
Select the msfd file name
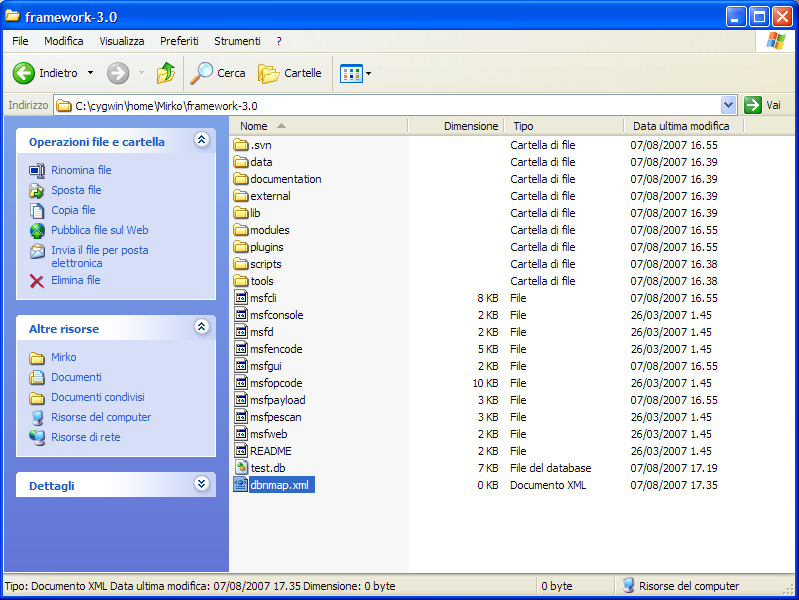262,332
